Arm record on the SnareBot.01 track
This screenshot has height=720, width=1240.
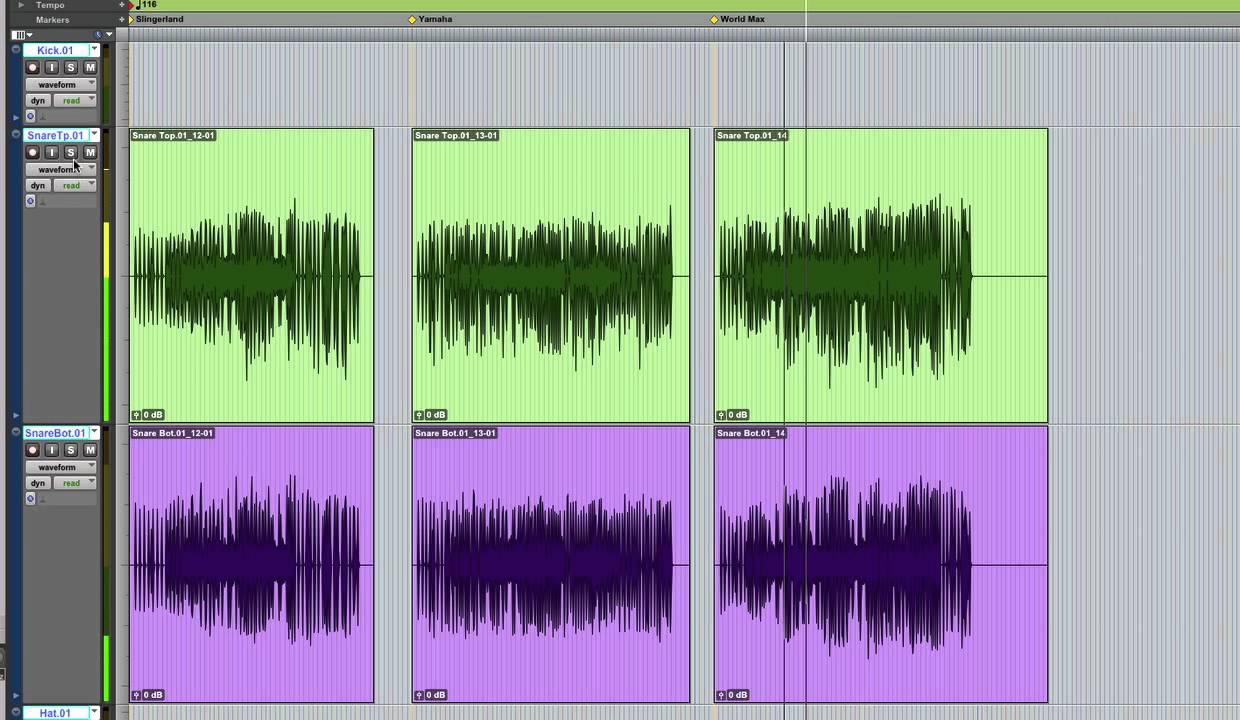(x=32, y=450)
